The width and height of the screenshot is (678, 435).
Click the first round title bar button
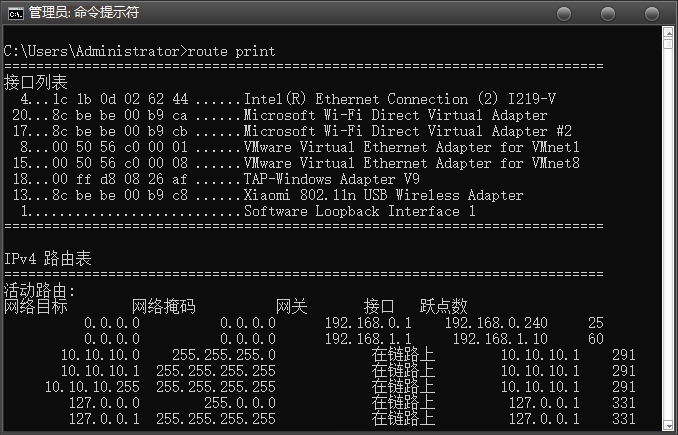(564, 14)
